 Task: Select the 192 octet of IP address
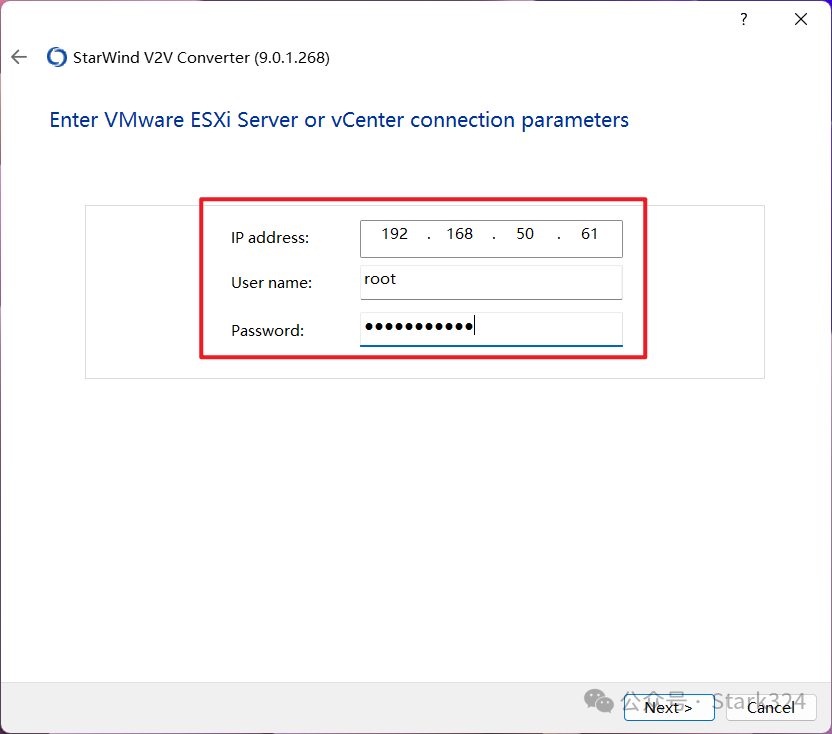pos(395,234)
